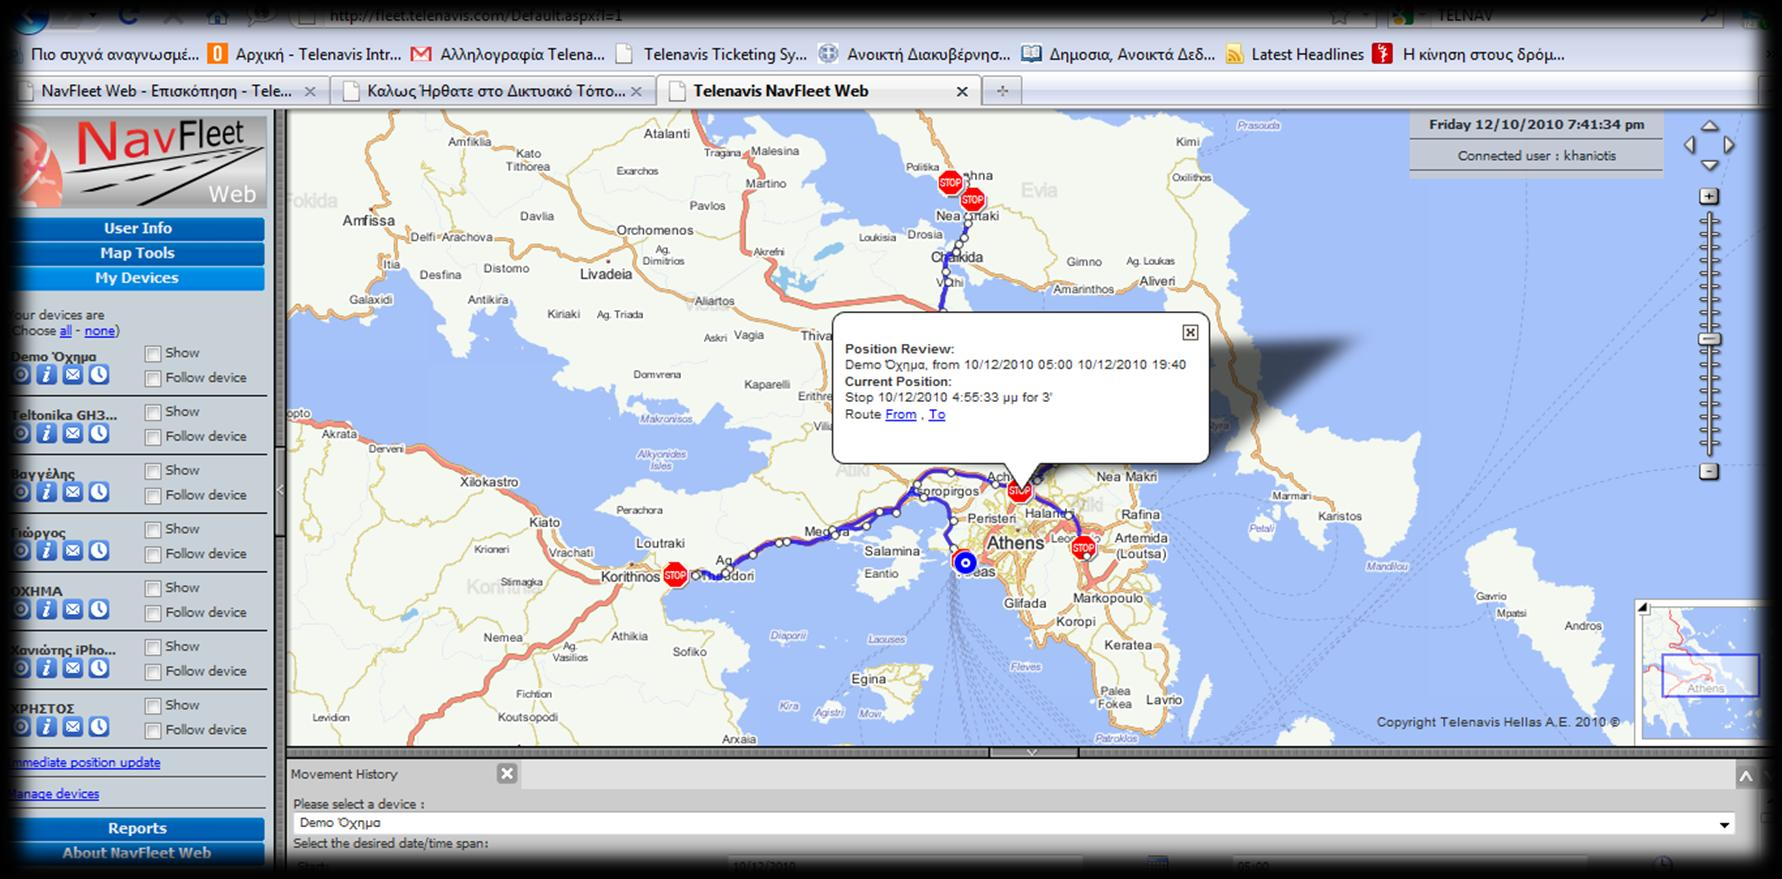The height and width of the screenshot is (879, 1782).
Task: Expand the Map Tools section
Action: 138,253
